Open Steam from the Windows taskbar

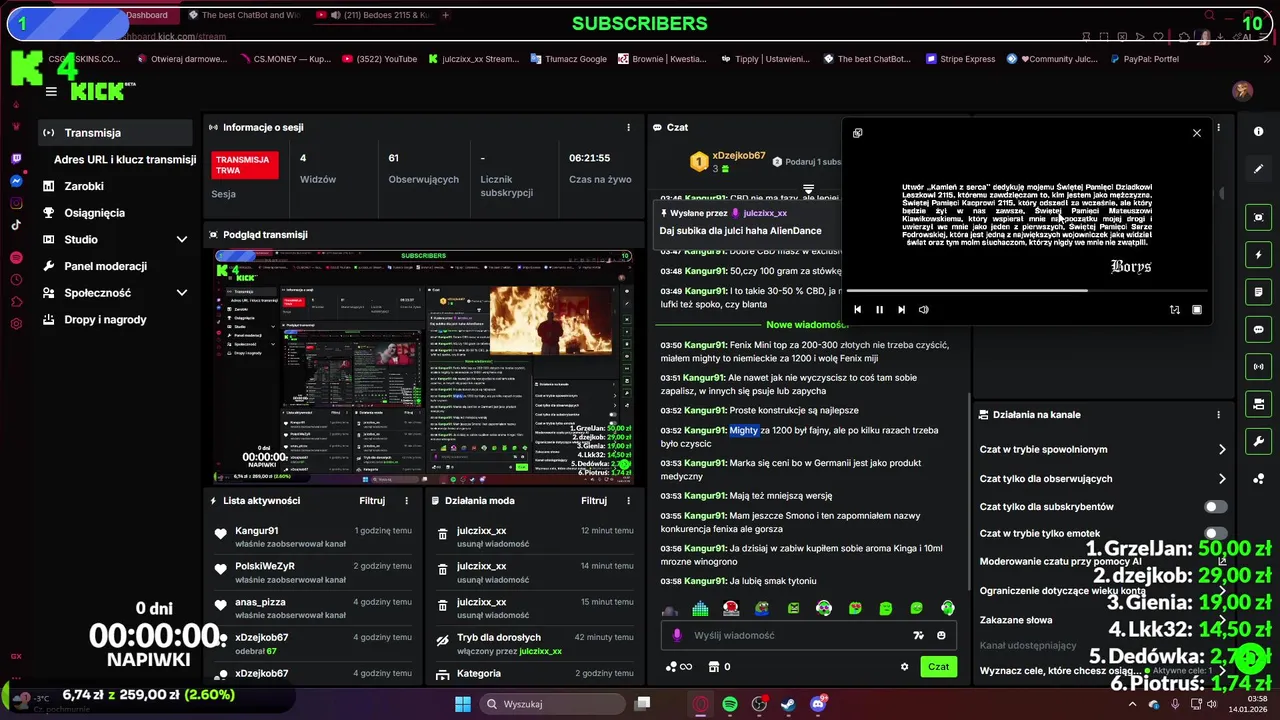[x=788, y=704]
